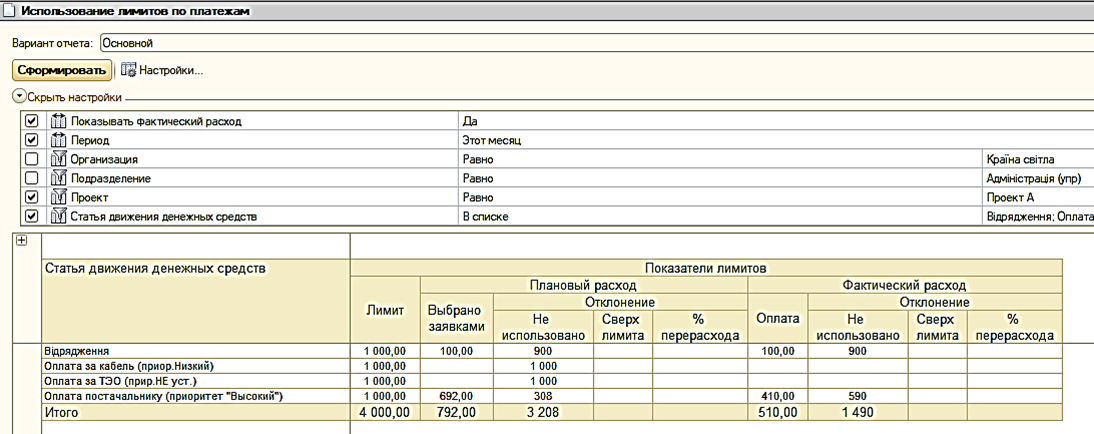Uncheck the 'Проект' filter checkbox
The image size is (1094, 434).
pos(32,197)
